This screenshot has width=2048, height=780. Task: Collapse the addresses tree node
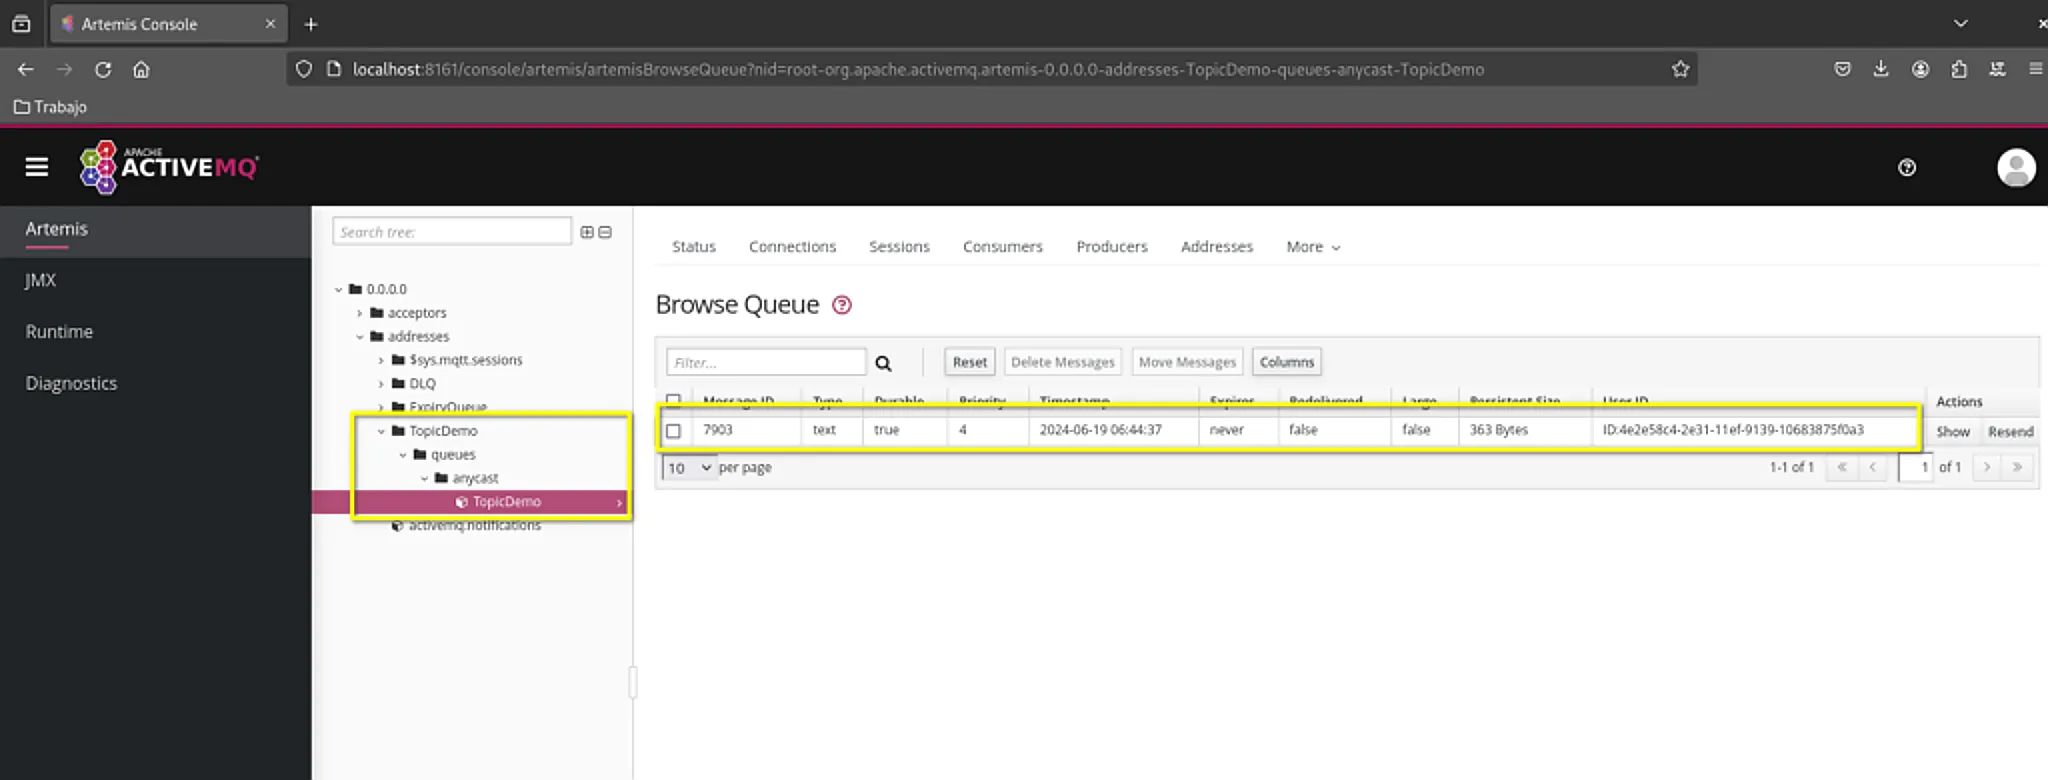pos(360,337)
